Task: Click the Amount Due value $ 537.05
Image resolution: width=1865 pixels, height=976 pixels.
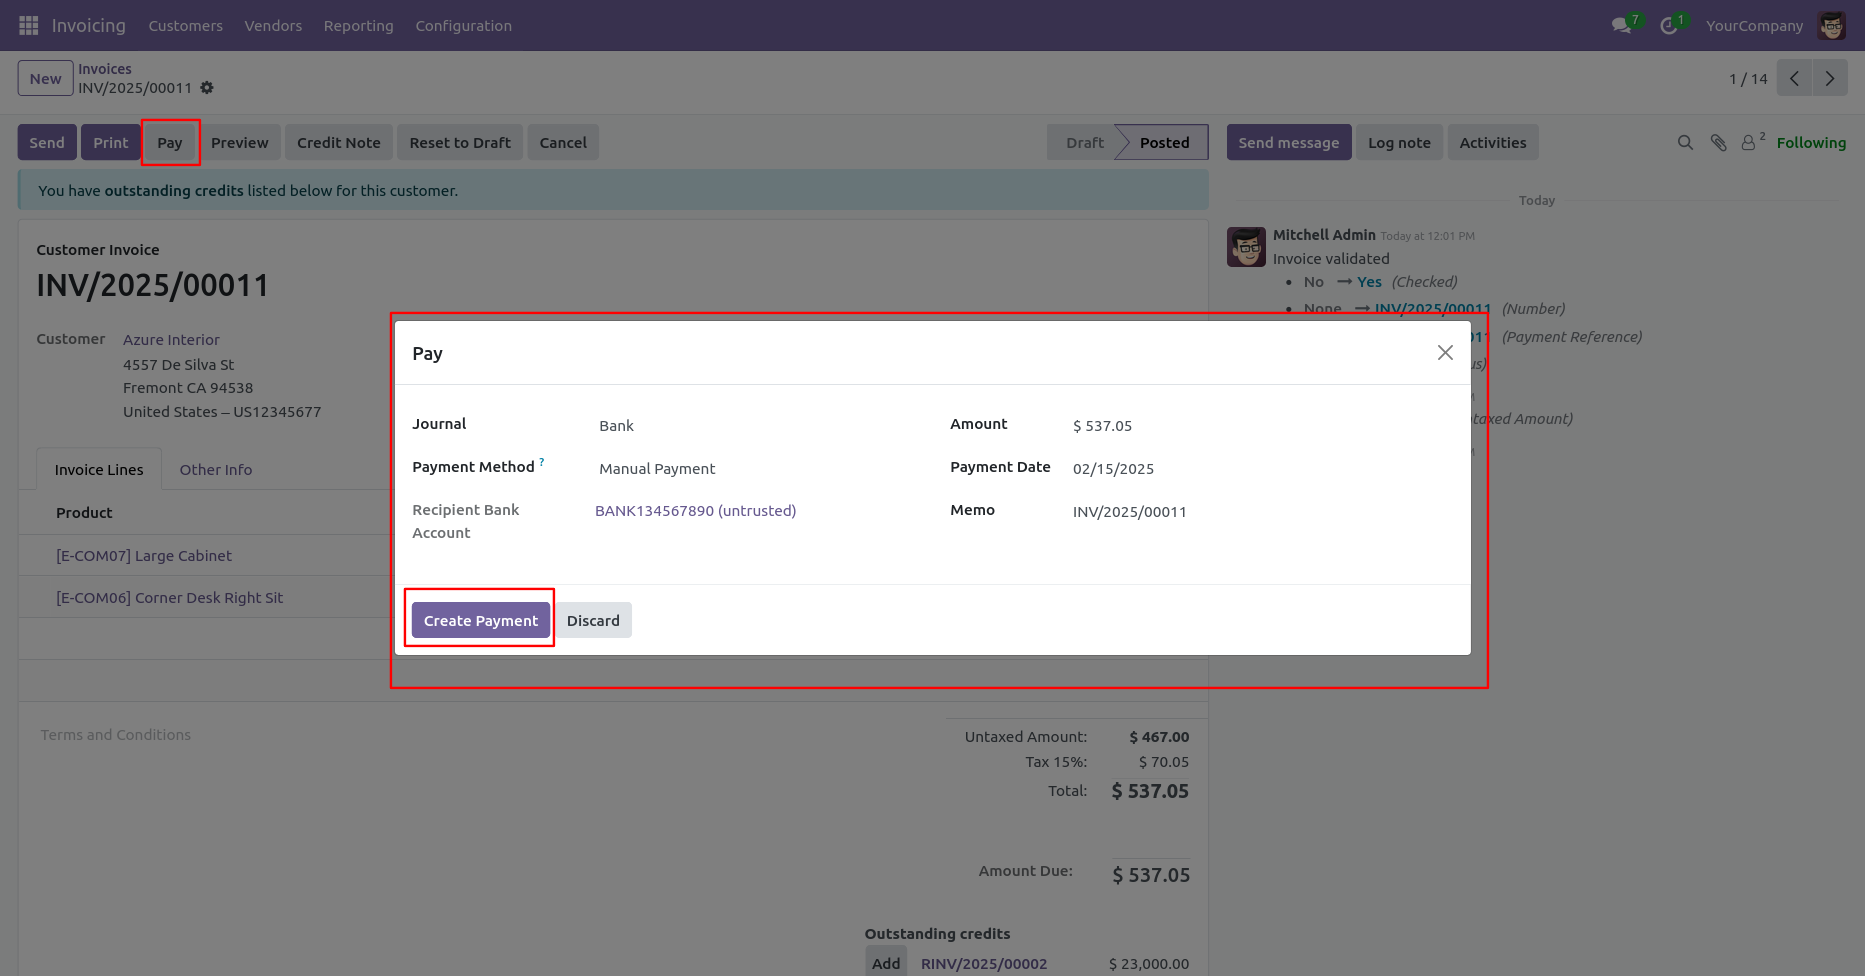Action: (1151, 875)
